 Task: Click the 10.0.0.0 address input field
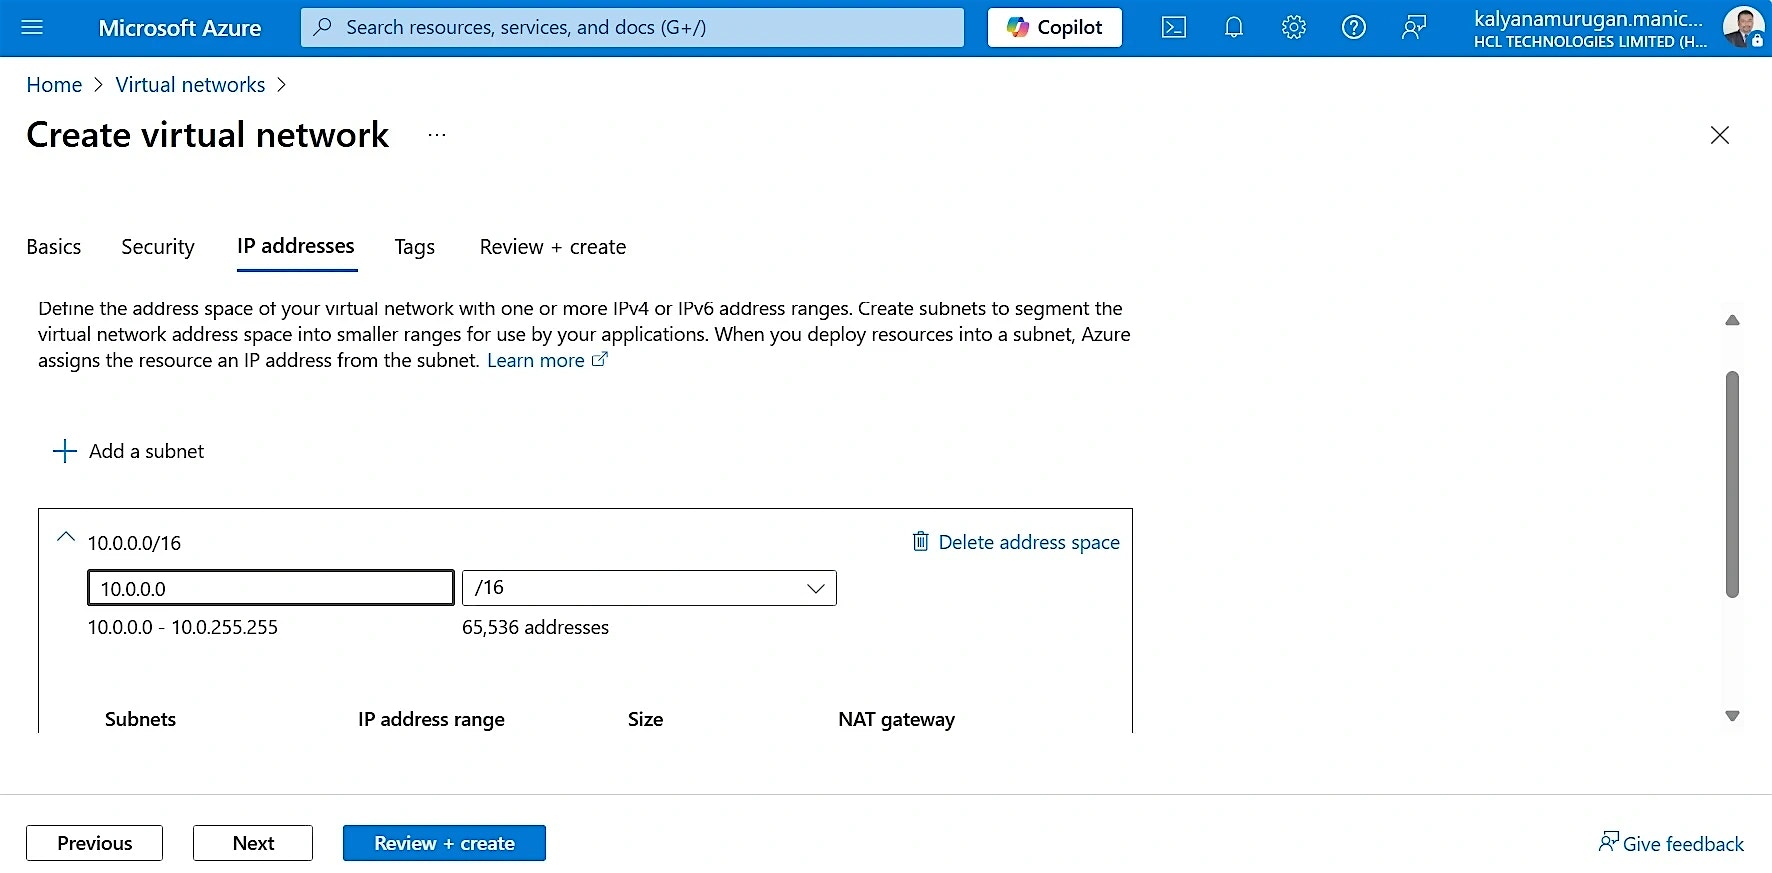click(x=270, y=588)
